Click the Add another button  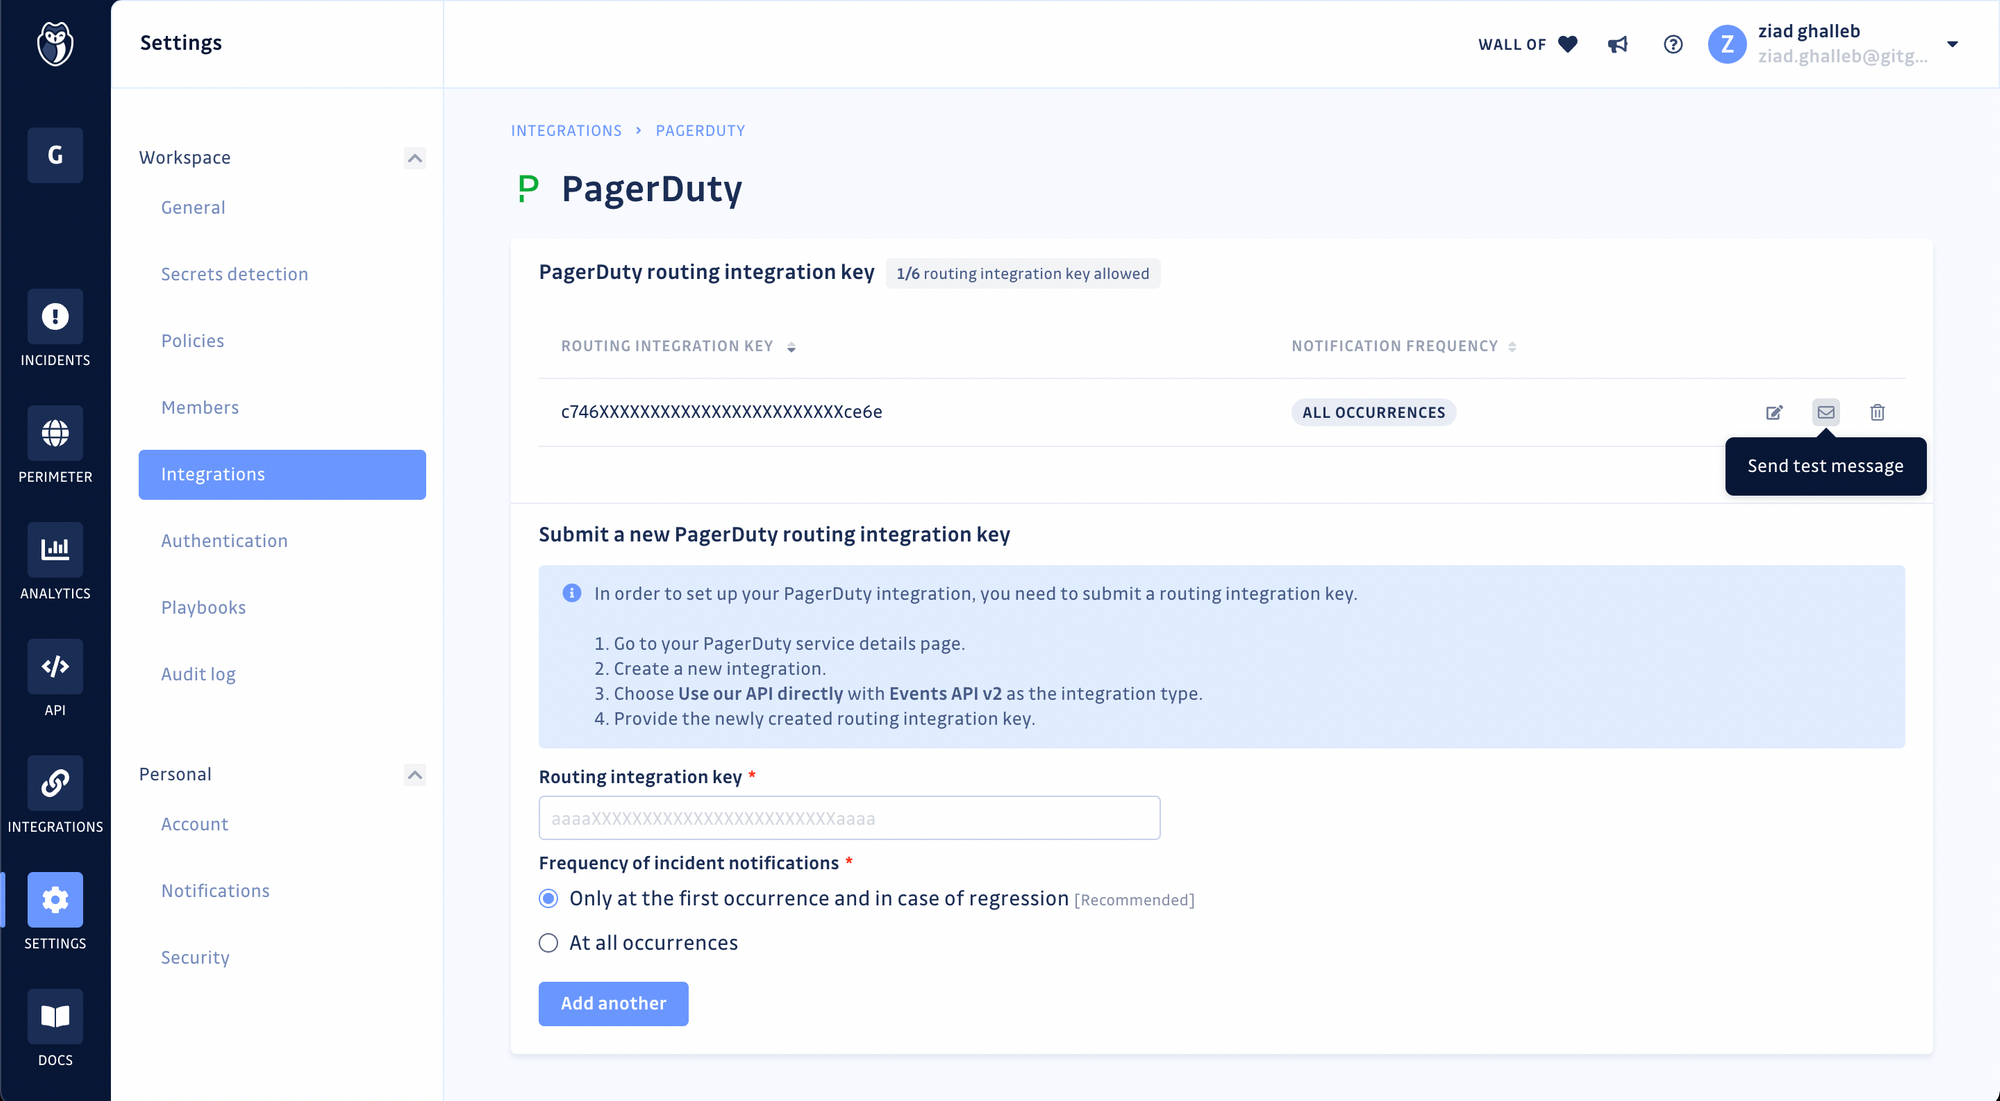click(613, 1003)
